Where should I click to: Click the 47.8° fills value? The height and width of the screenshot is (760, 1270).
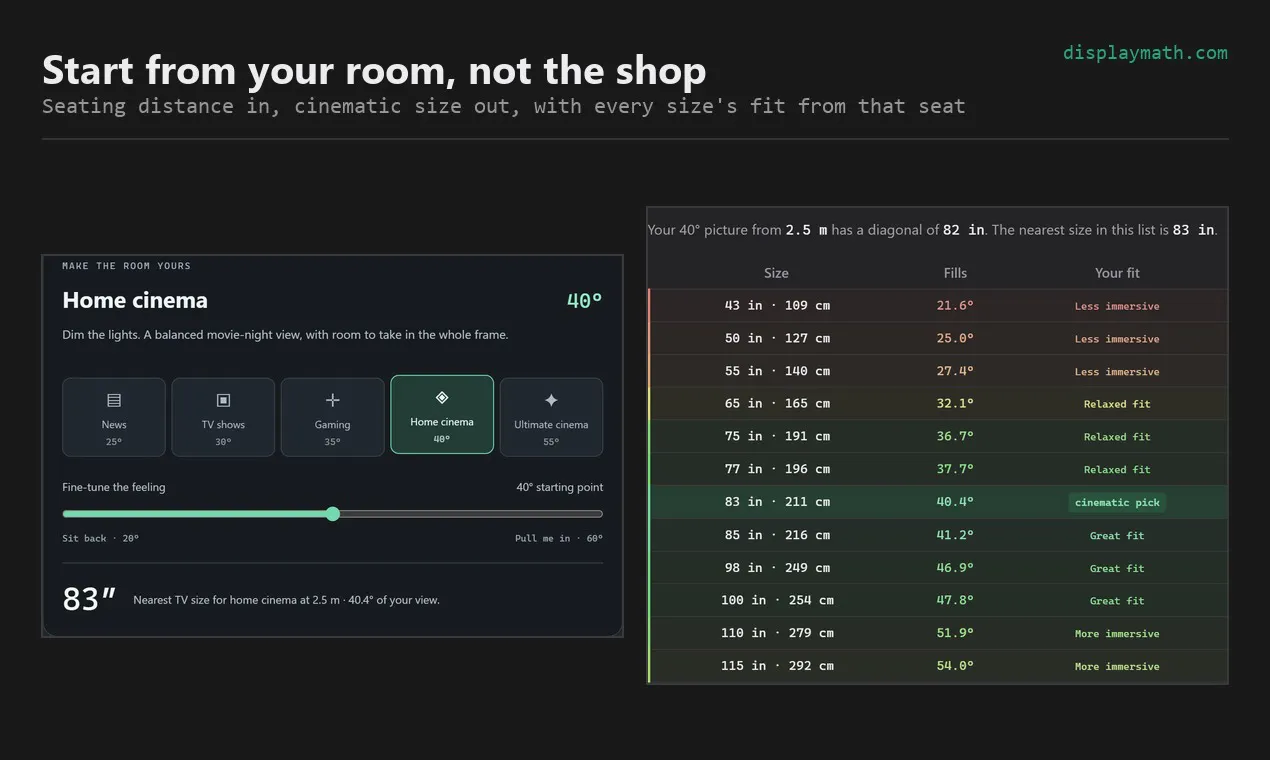point(955,600)
